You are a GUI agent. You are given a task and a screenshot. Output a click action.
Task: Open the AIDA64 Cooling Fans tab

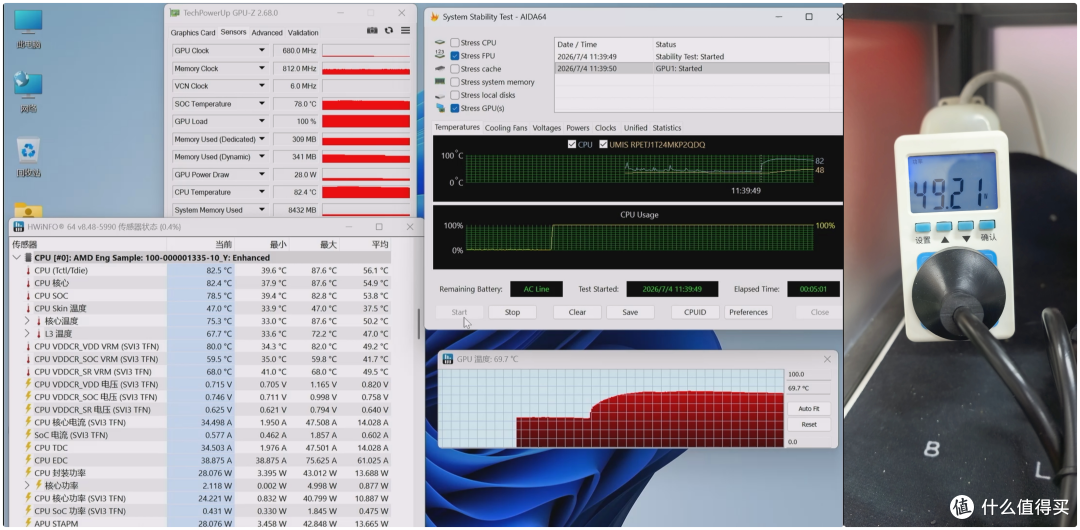point(506,128)
